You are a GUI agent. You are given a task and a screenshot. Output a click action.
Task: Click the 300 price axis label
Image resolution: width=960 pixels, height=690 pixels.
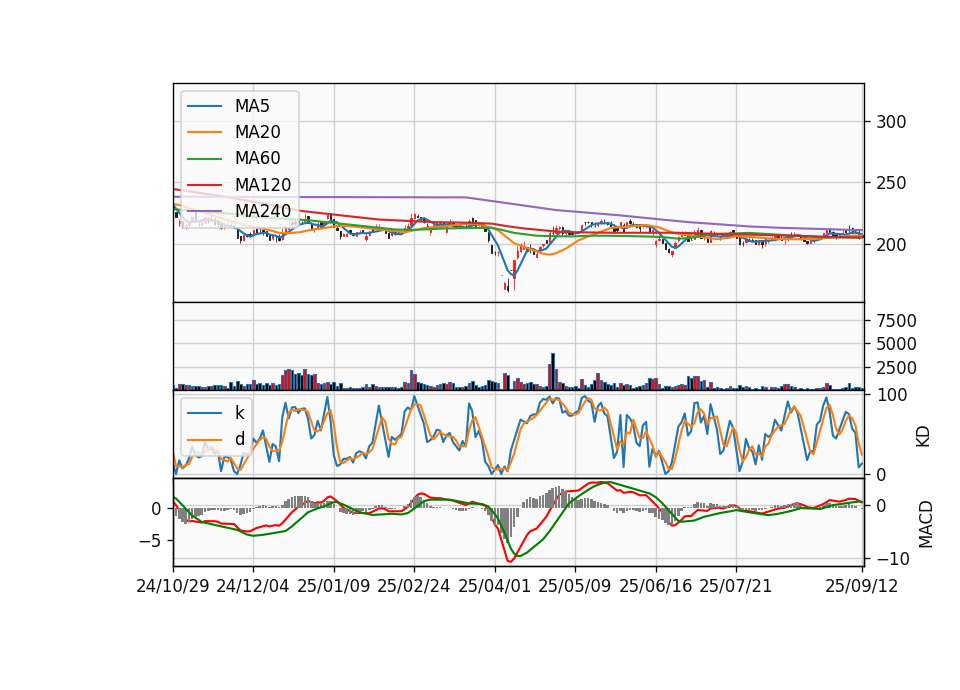[x=891, y=122]
